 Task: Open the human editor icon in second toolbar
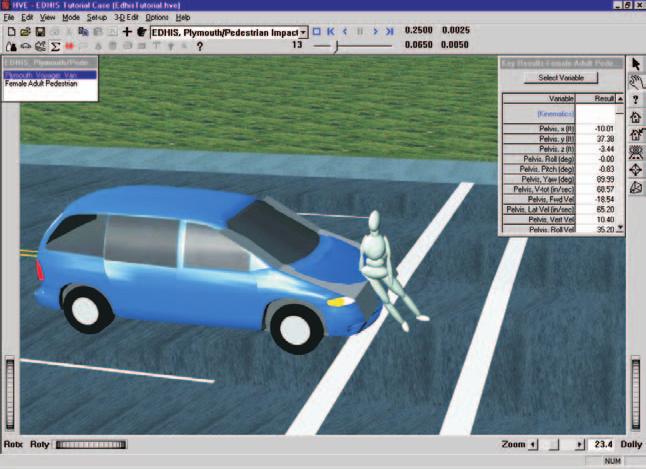tap(12, 46)
